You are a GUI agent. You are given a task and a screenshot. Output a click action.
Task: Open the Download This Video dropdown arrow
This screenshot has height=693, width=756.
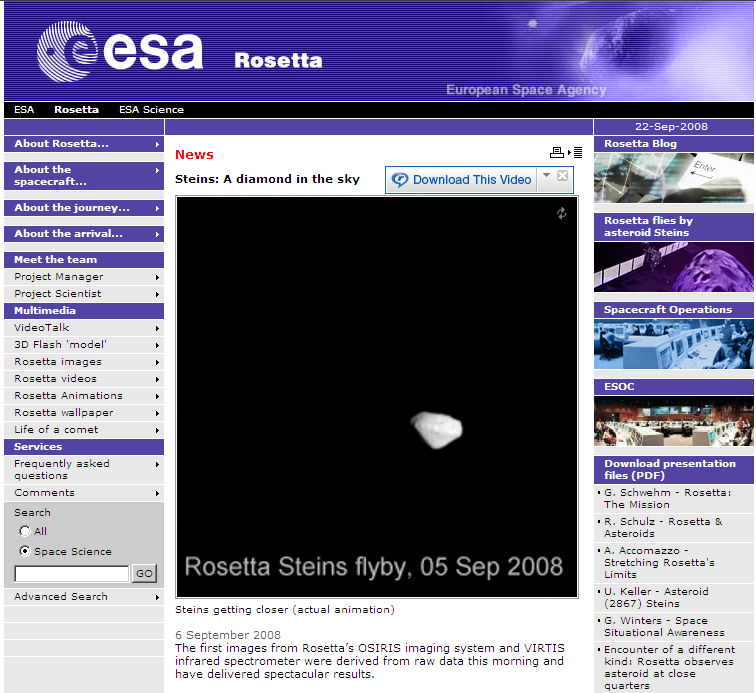pos(545,176)
